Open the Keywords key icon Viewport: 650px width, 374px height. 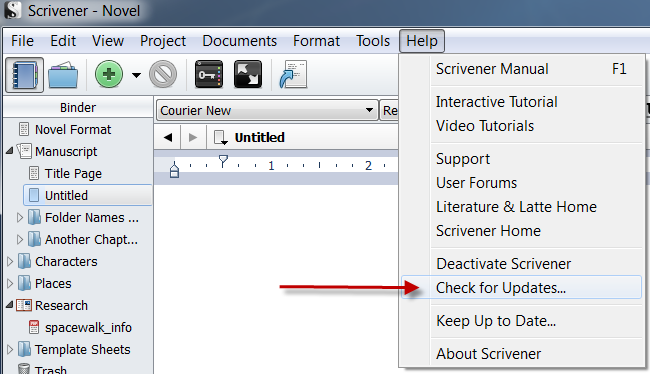pyautogui.click(x=209, y=75)
